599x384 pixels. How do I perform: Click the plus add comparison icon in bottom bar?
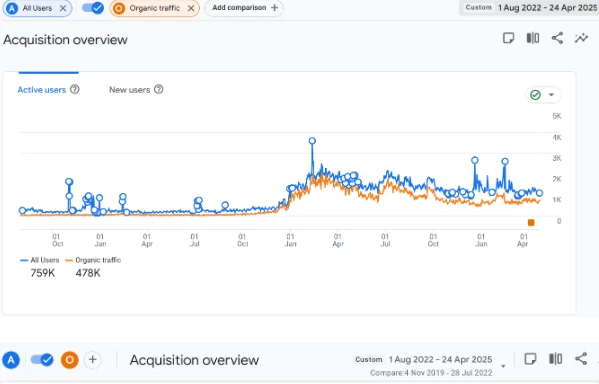92,360
